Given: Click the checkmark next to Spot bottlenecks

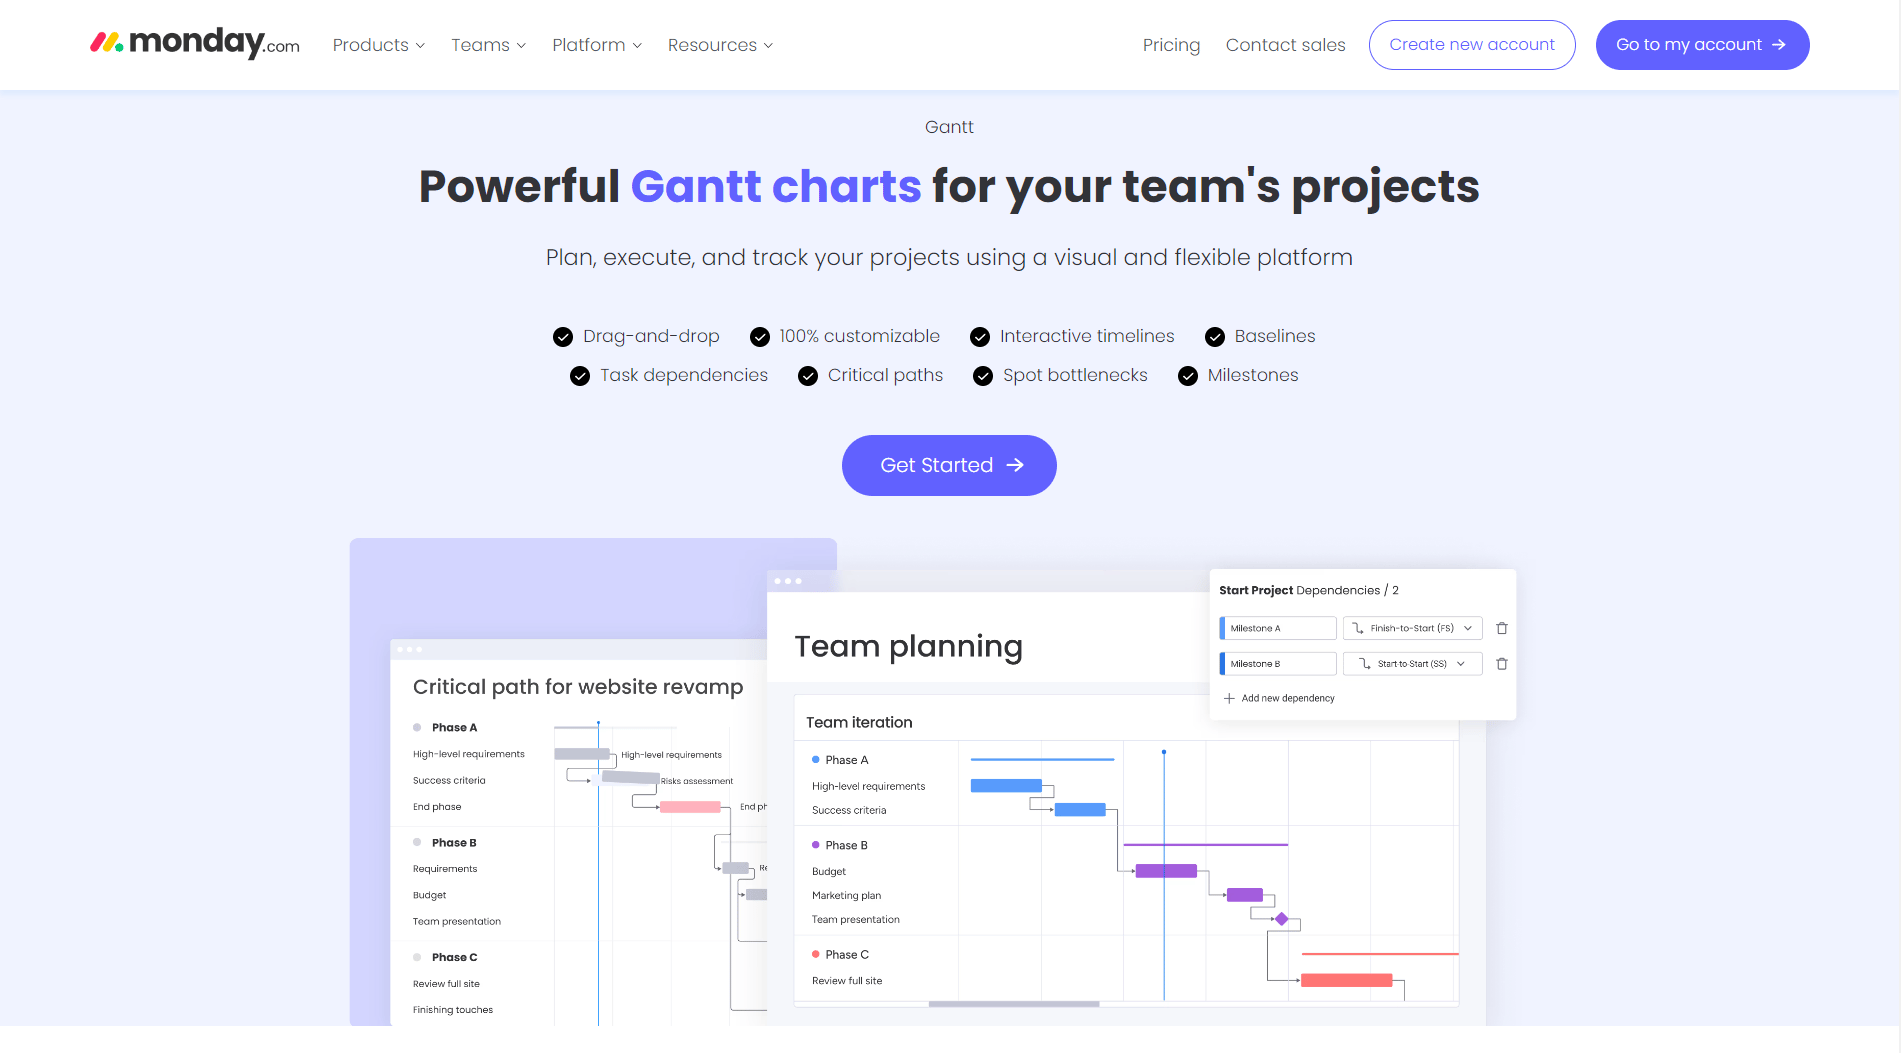Looking at the screenshot, I should point(983,376).
